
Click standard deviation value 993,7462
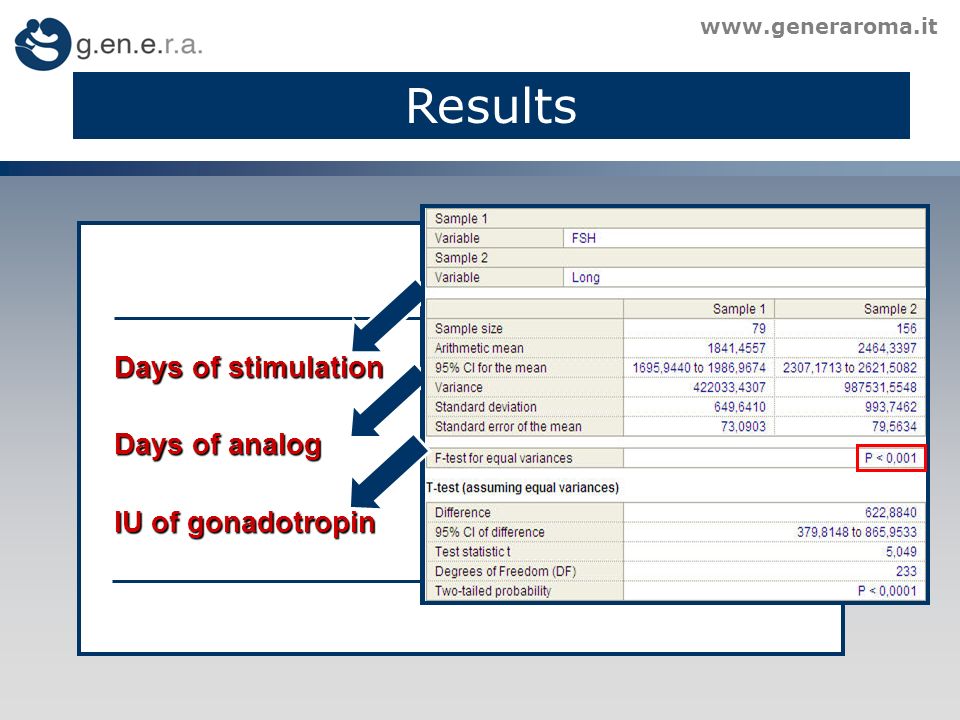(891, 407)
